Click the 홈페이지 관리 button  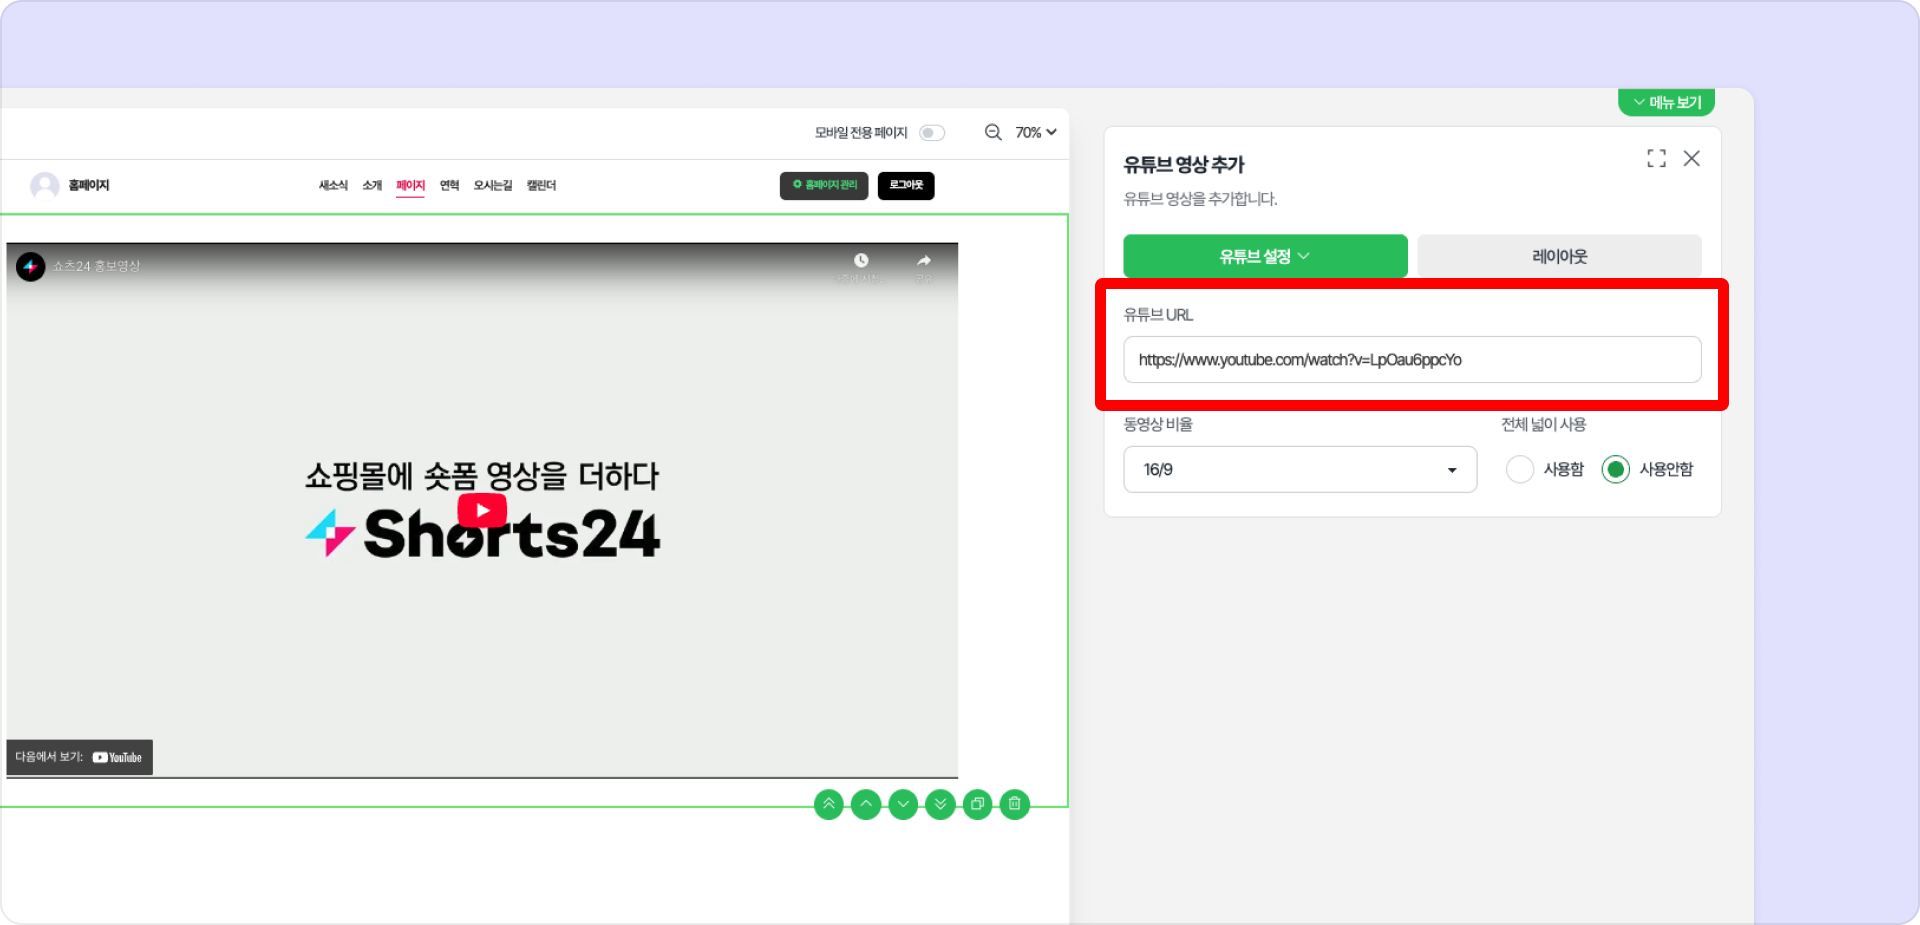pos(824,185)
